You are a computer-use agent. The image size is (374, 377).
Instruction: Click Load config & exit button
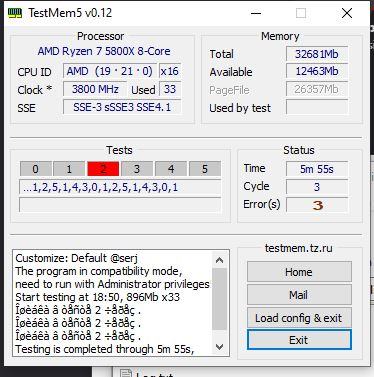[299, 318]
